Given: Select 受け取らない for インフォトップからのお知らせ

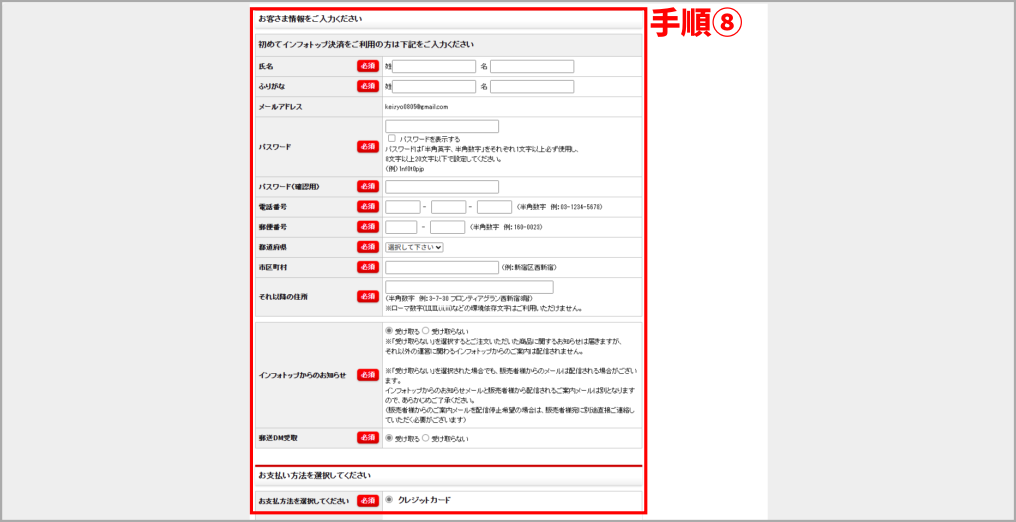Looking at the screenshot, I should tap(426, 330).
